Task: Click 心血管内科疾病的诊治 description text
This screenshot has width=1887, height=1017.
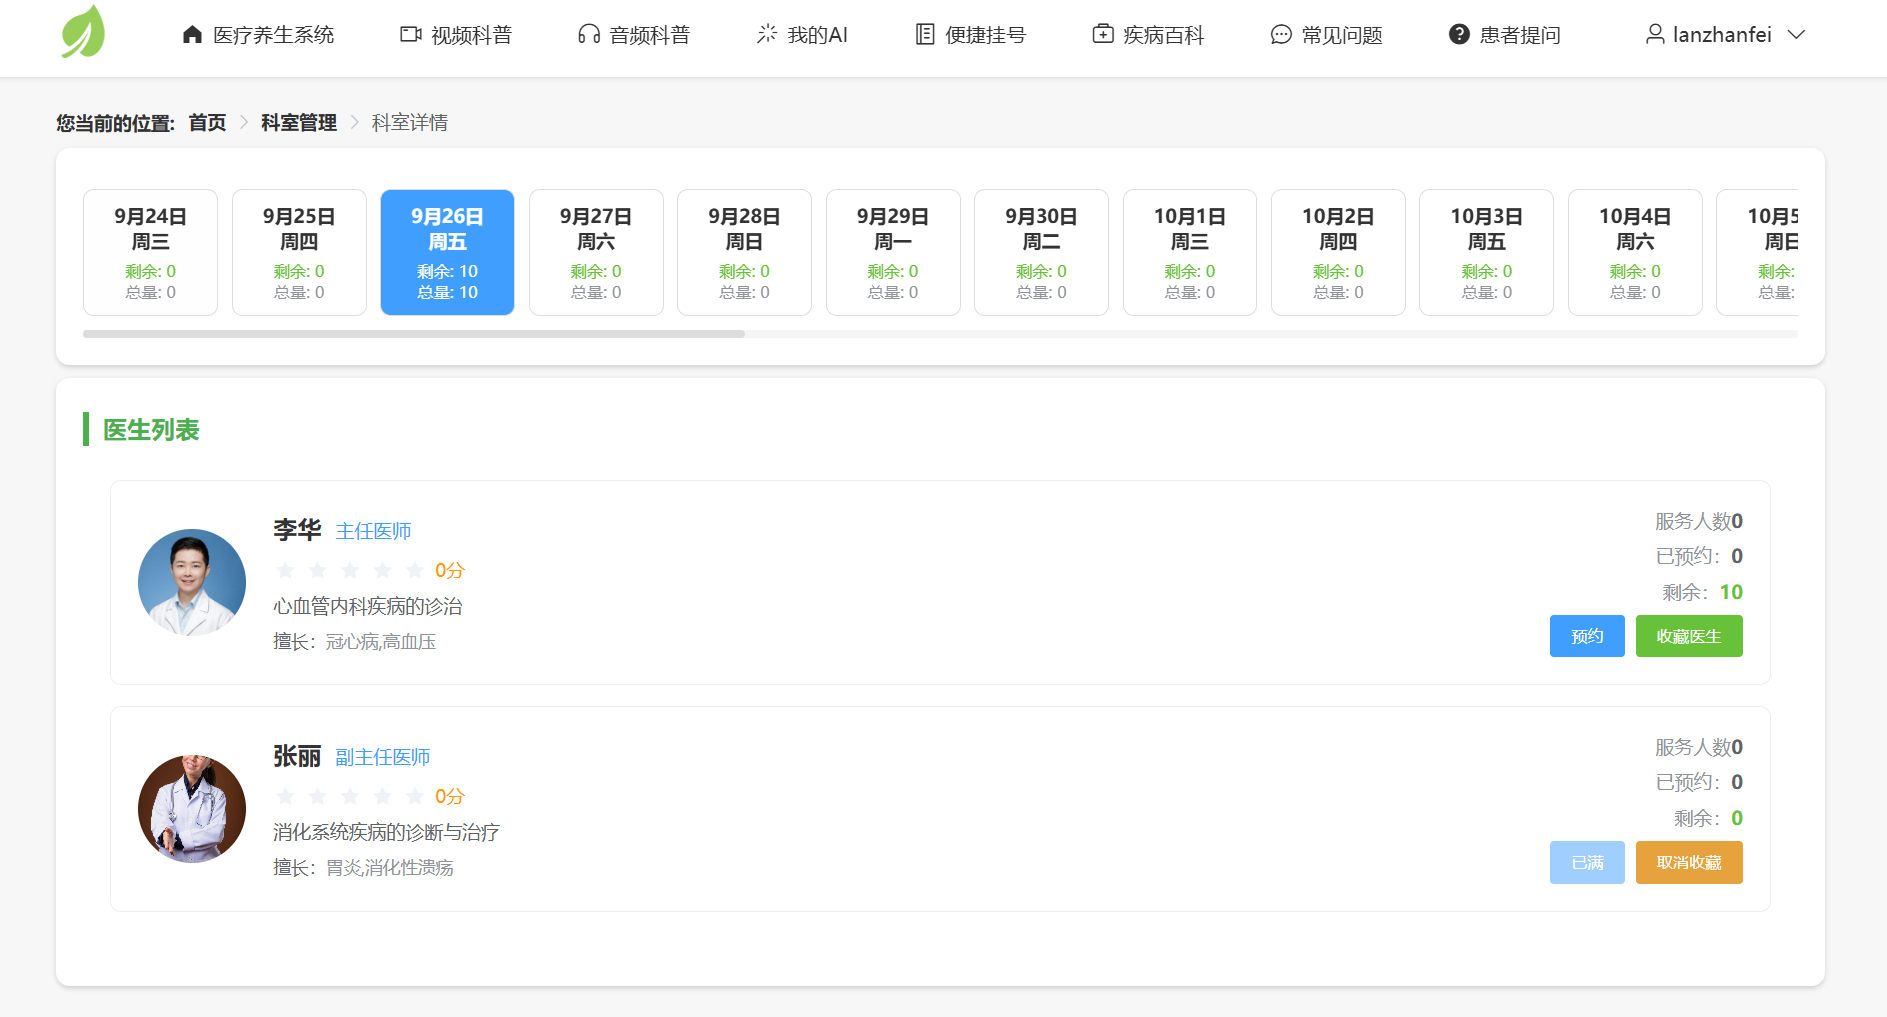Action: pyautogui.click(x=368, y=606)
